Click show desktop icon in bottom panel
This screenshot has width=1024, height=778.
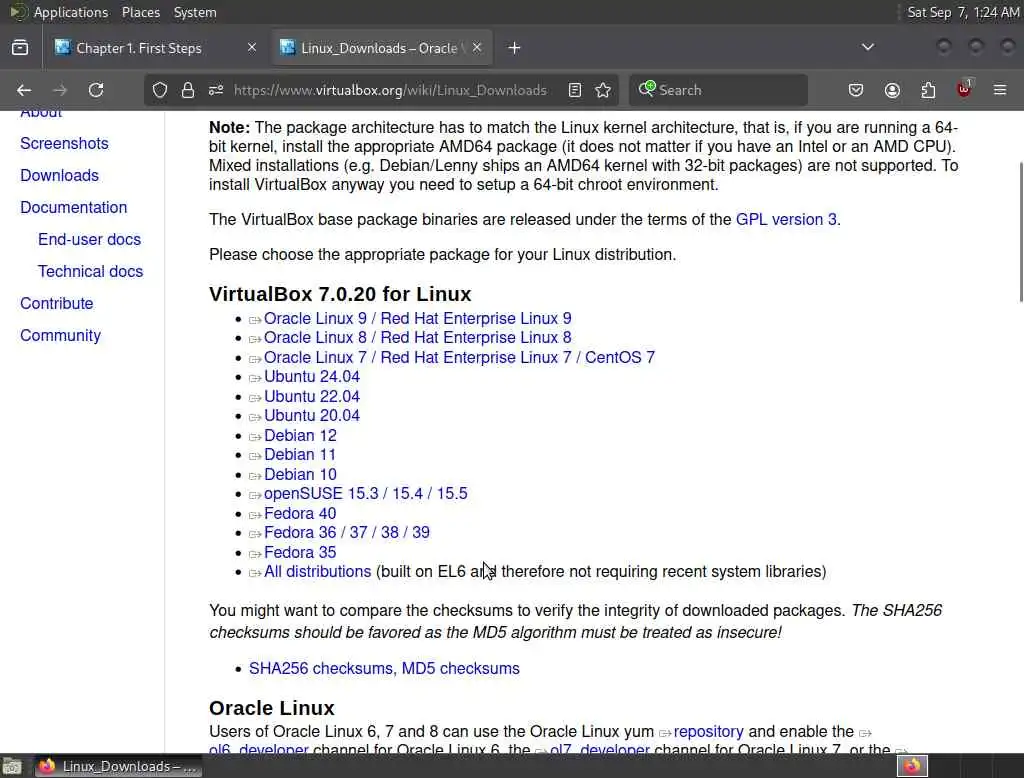[x=12, y=766]
